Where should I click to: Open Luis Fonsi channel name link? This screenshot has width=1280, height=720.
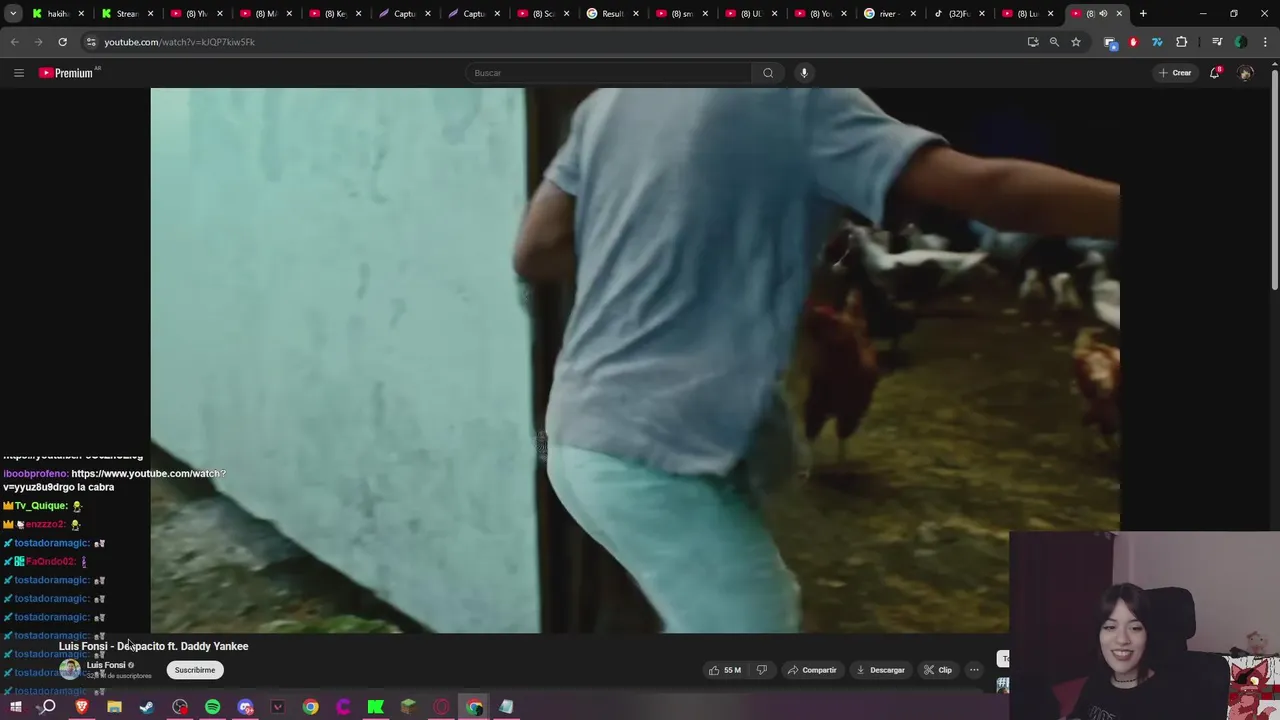(x=106, y=665)
